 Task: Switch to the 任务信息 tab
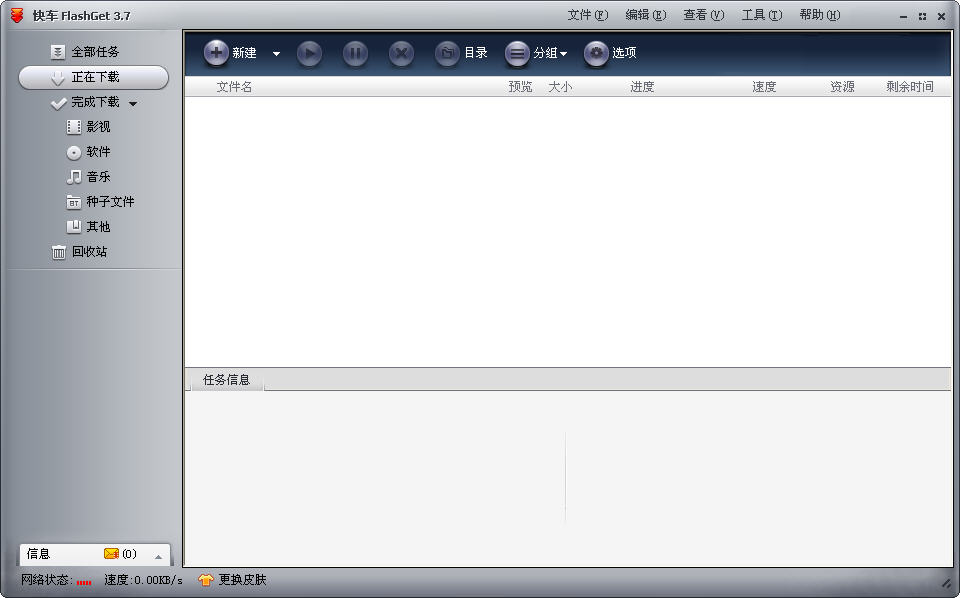[226, 381]
